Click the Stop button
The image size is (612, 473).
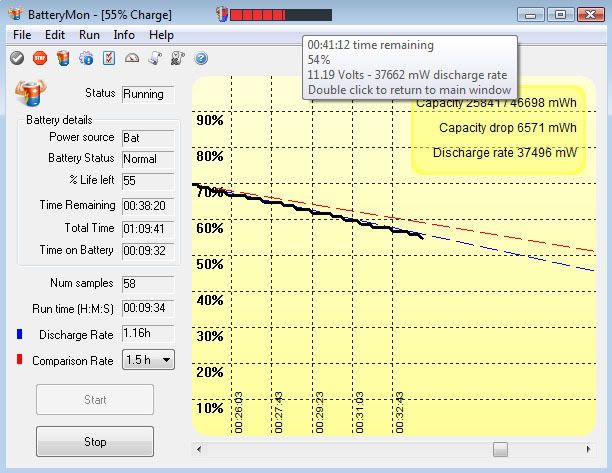tap(95, 441)
